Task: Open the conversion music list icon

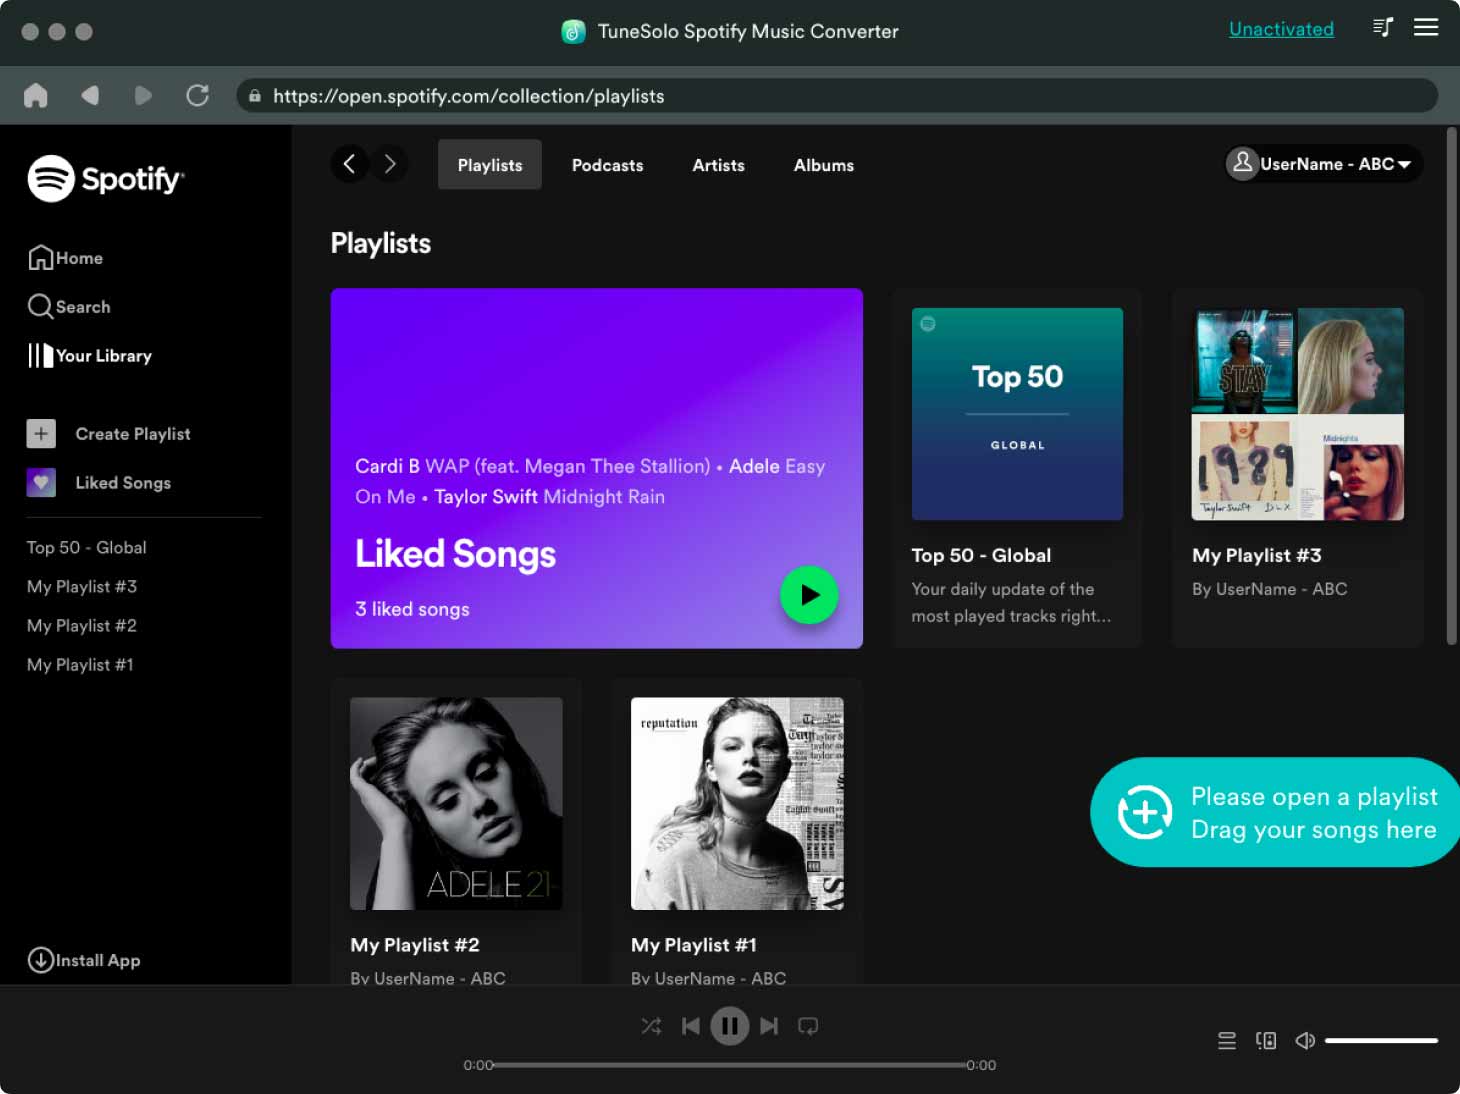Action: (1383, 27)
